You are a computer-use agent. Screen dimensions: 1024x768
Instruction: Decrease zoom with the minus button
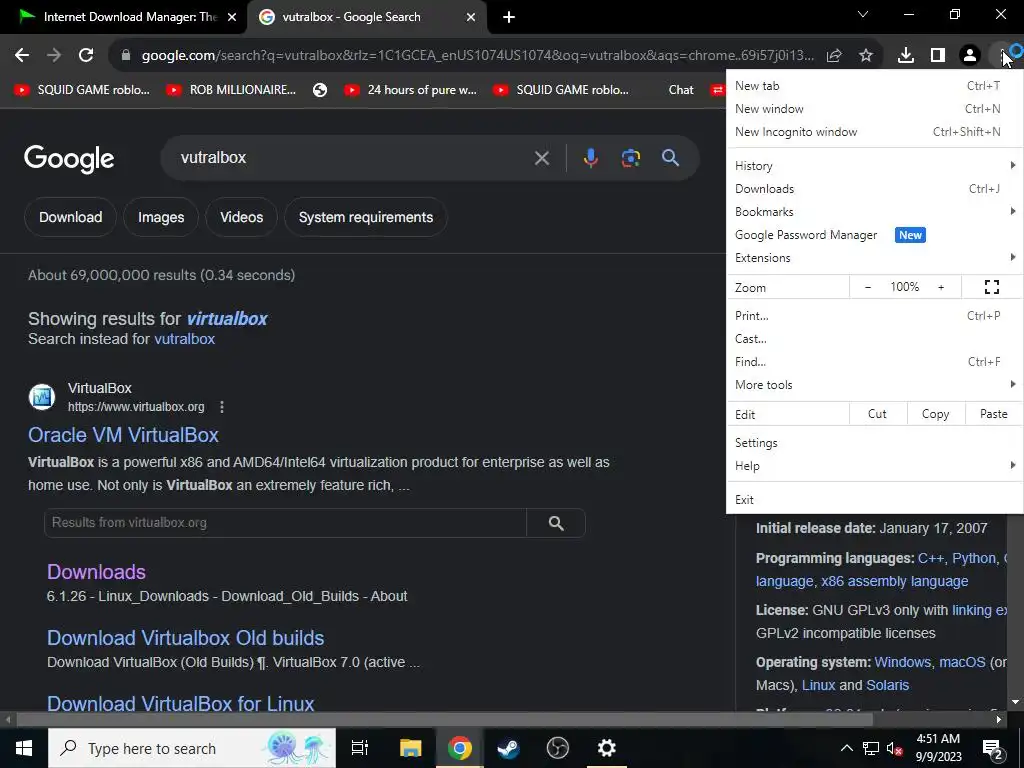pyautogui.click(x=868, y=287)
